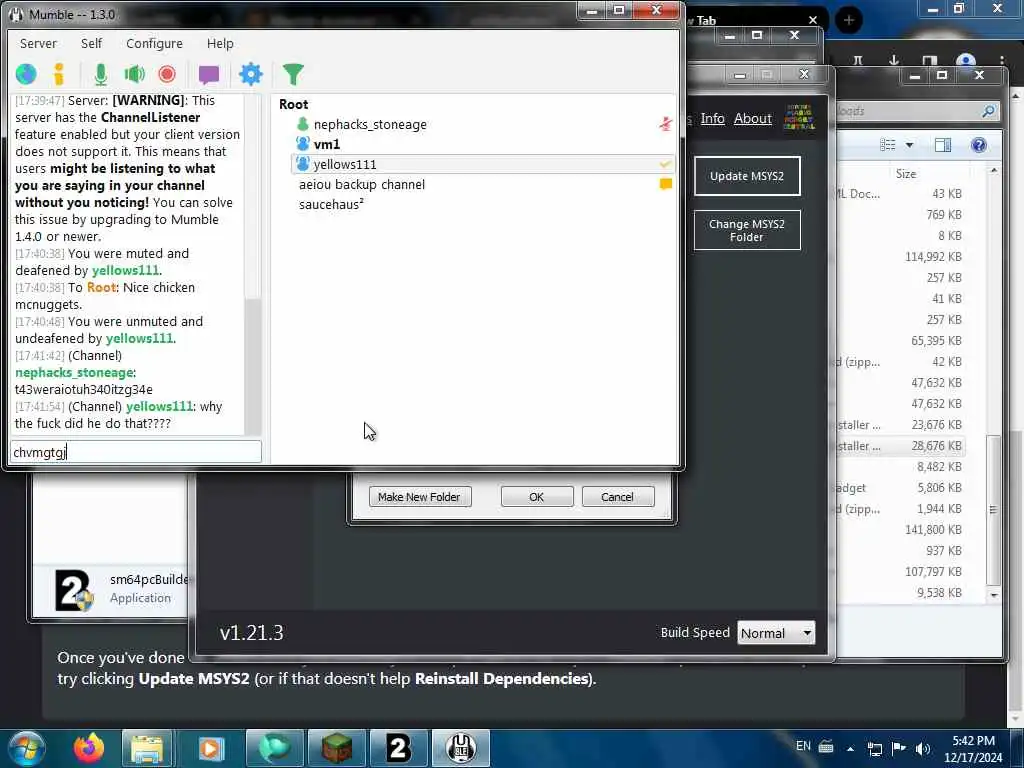Open the Explorer view options dropdown arrow
Image resolution: width=1024 pixels, height=768 pixels.
tap(909, 145)
